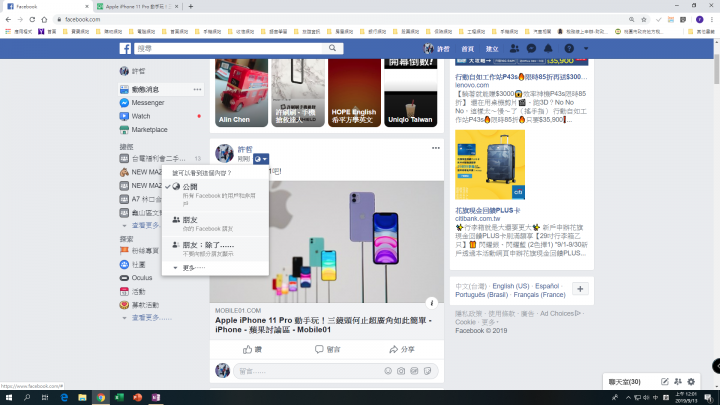The height and width of the screenshot is (405, 720).
Task: Open friend requests icon in header
Action: [x=514, y=48]
